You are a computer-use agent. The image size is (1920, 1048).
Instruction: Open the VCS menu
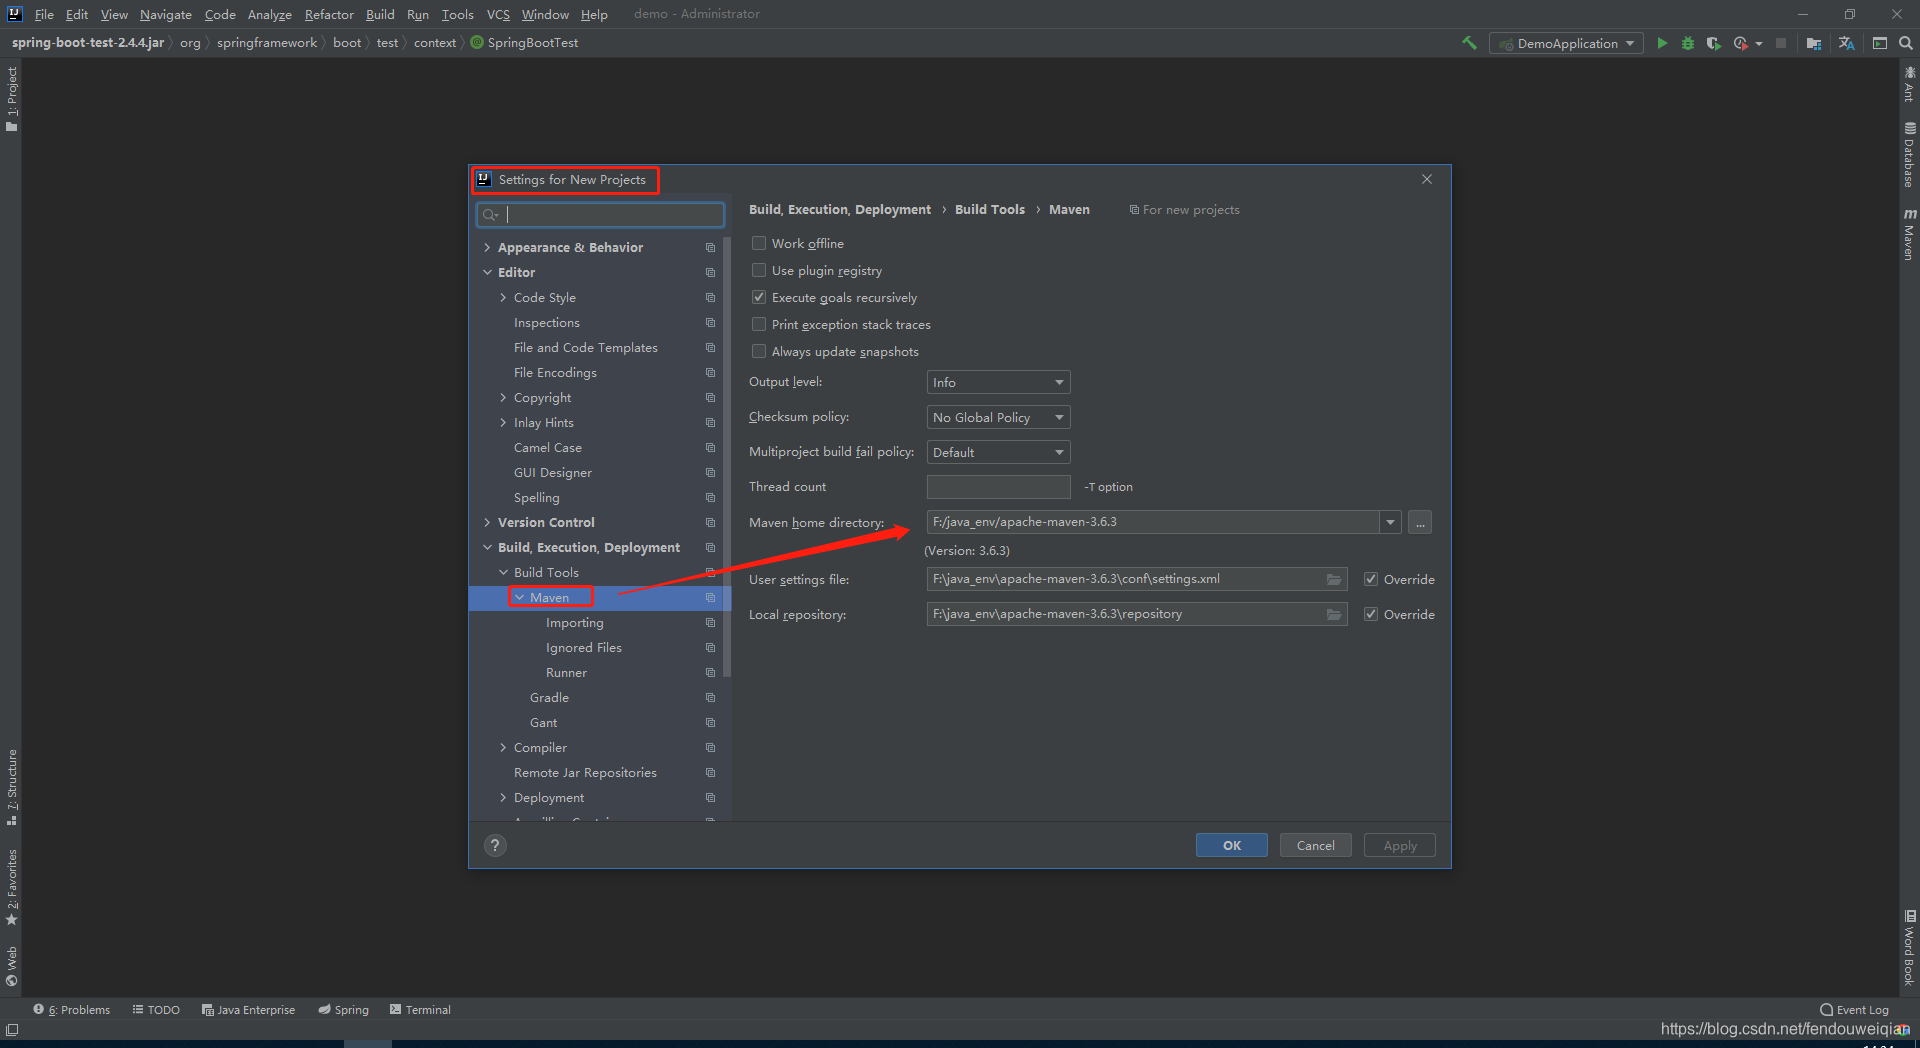pos(498,14)
